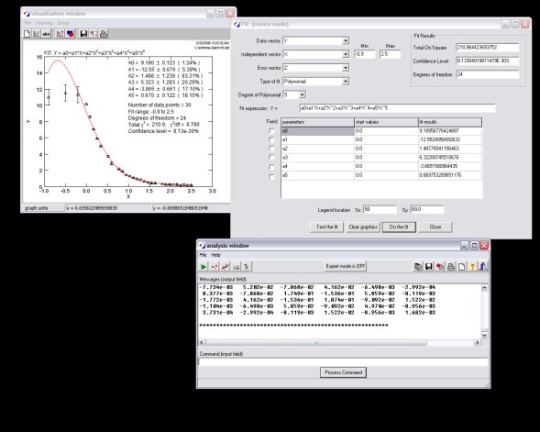Screen dimensions: 540x432
Task: Click the save floppy icon in analysis toolbar
Action: coord(429,267)
